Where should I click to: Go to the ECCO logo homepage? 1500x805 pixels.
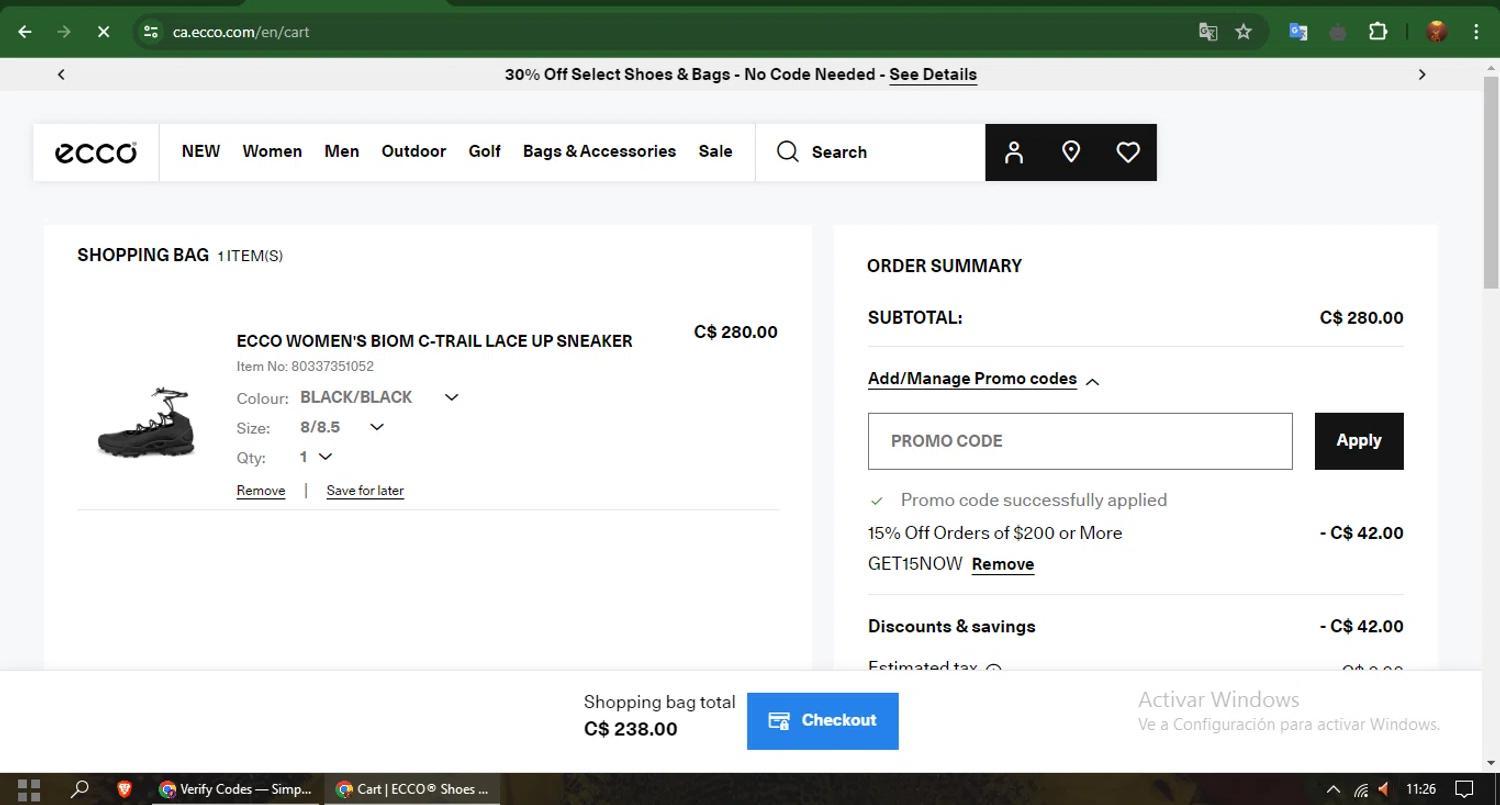point(96,152)
